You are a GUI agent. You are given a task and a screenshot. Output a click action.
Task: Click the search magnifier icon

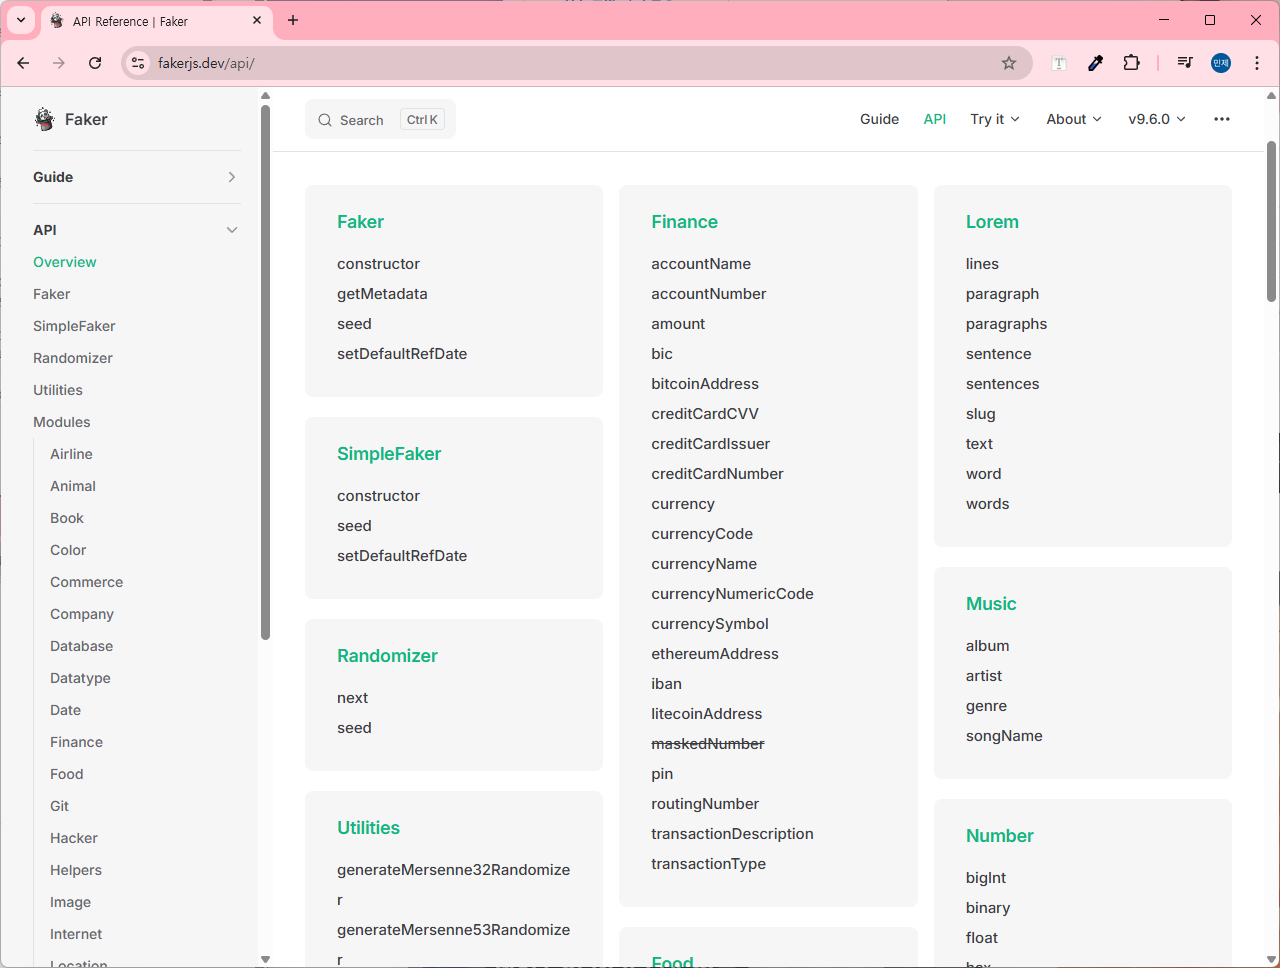[x=325, y=120]
